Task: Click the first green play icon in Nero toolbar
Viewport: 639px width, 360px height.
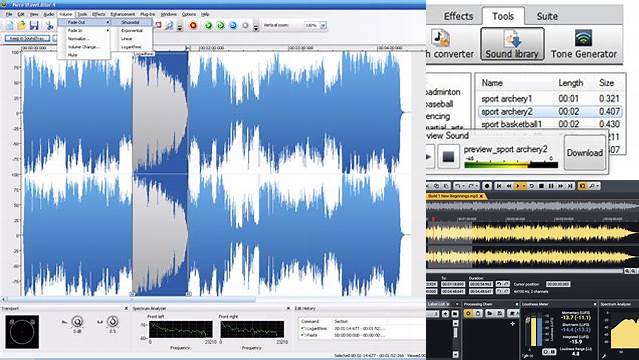Action: 208,25
